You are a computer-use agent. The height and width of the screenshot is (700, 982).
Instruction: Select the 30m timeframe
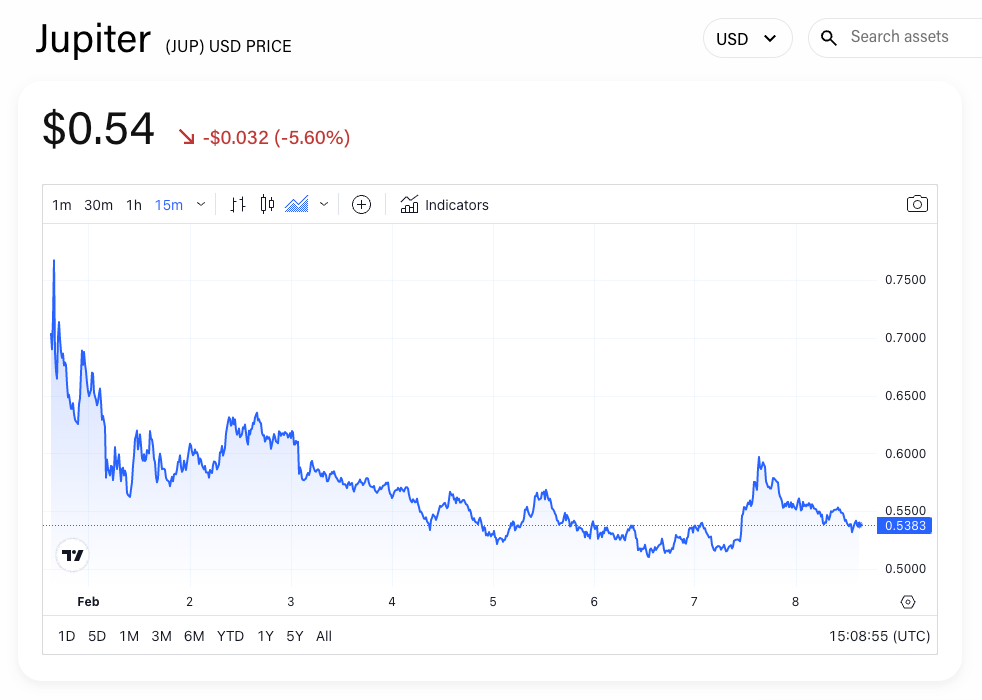[x=98, y=204]
